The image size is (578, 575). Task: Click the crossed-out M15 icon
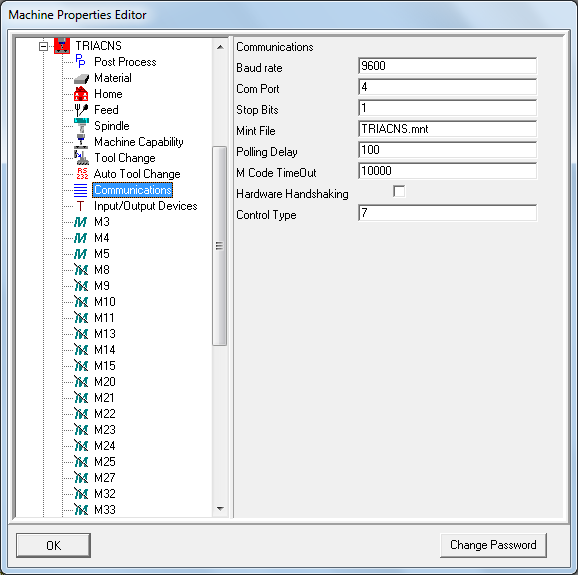(81, 366)
